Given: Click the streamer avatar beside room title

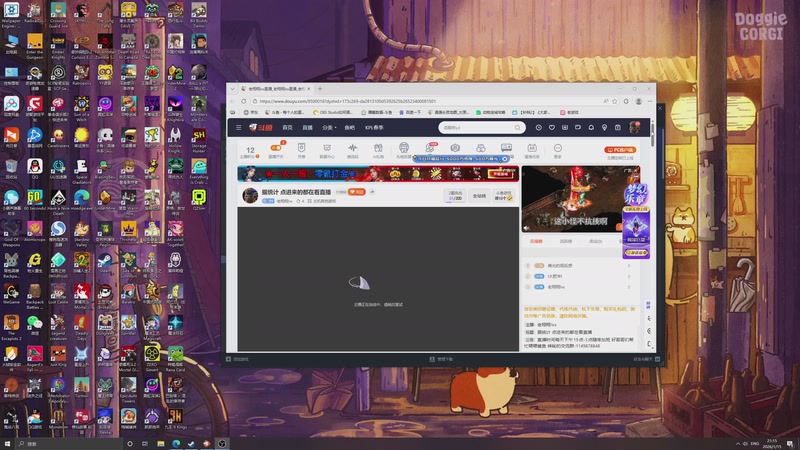Looking at the screenshot, I should pyautogui.click(x=249, y=195).
